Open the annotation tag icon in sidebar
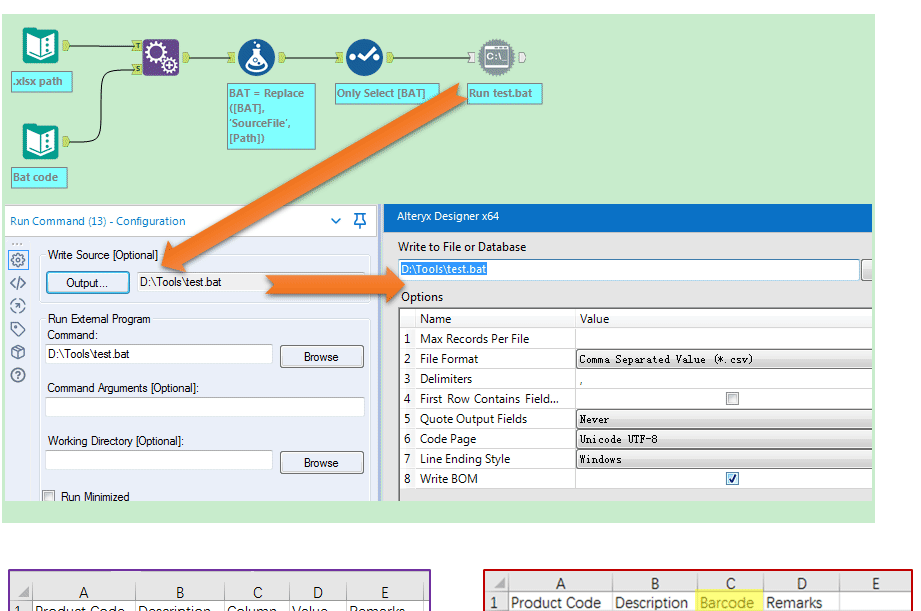921x611 pixels. pos(18,329)
